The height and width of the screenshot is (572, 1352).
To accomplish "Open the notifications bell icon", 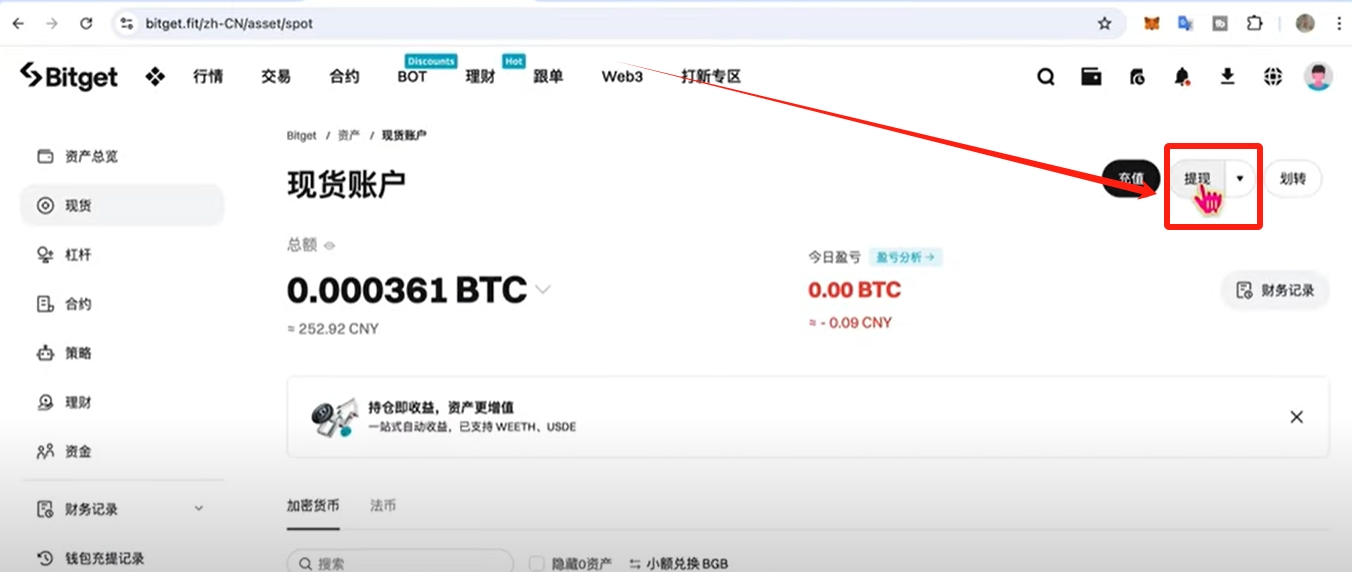I will [1182, 77].
